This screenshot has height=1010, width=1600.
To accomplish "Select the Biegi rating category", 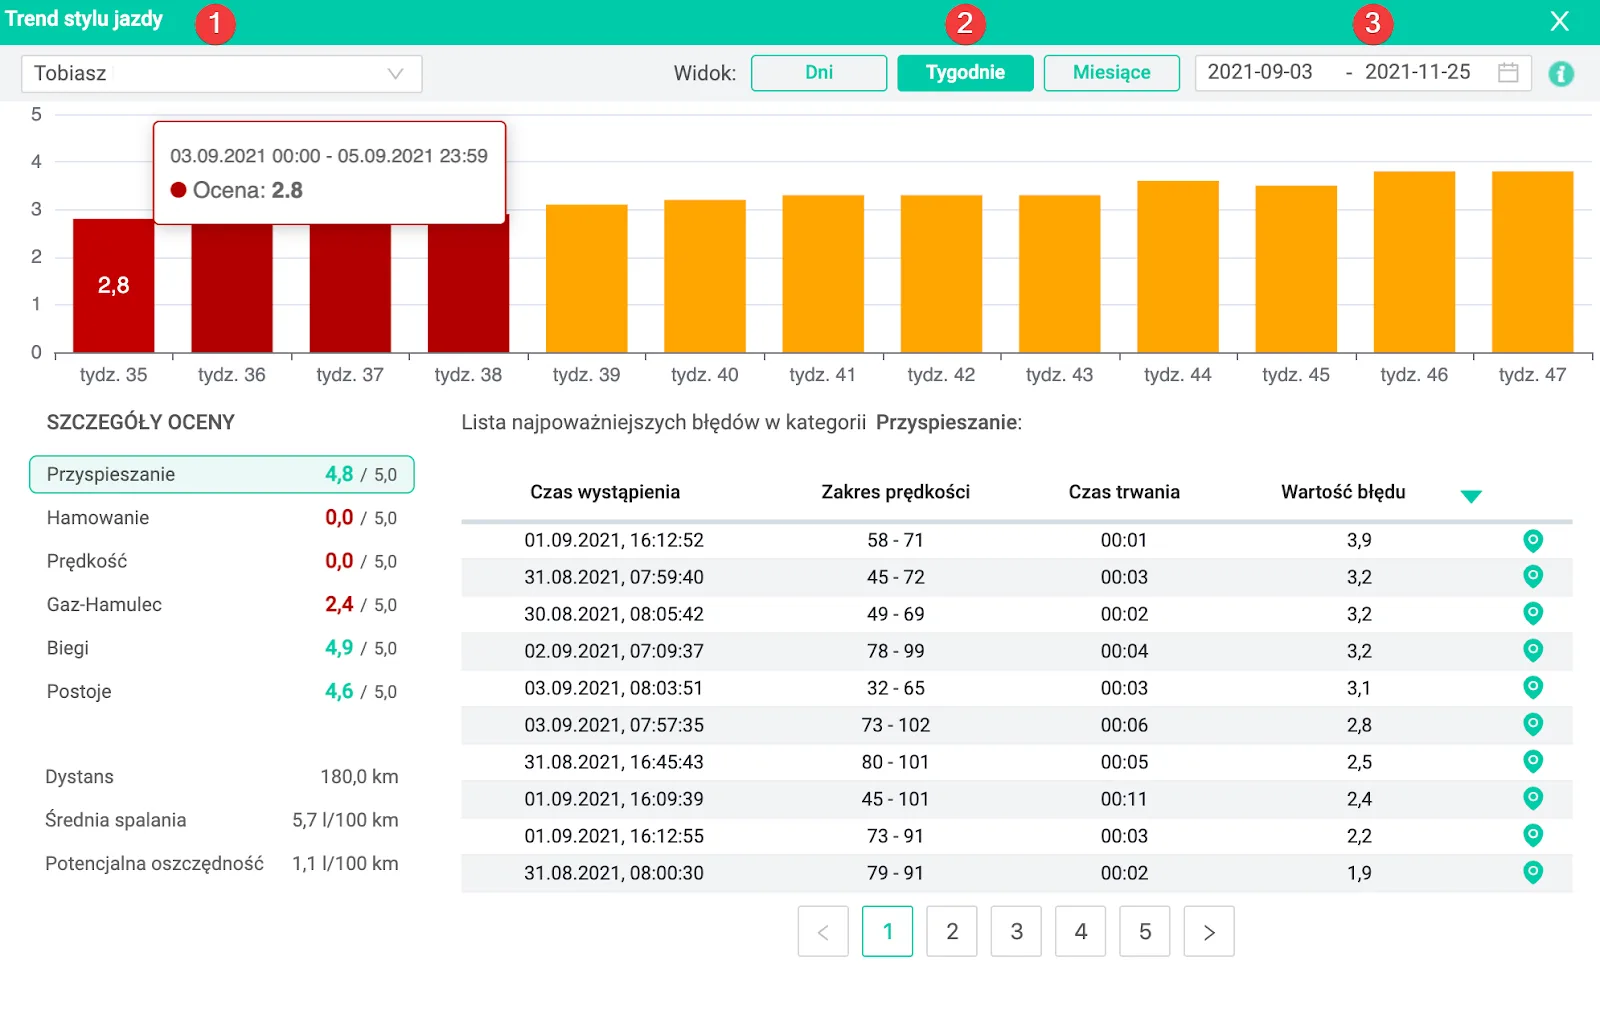I will (x=222, y=648).
